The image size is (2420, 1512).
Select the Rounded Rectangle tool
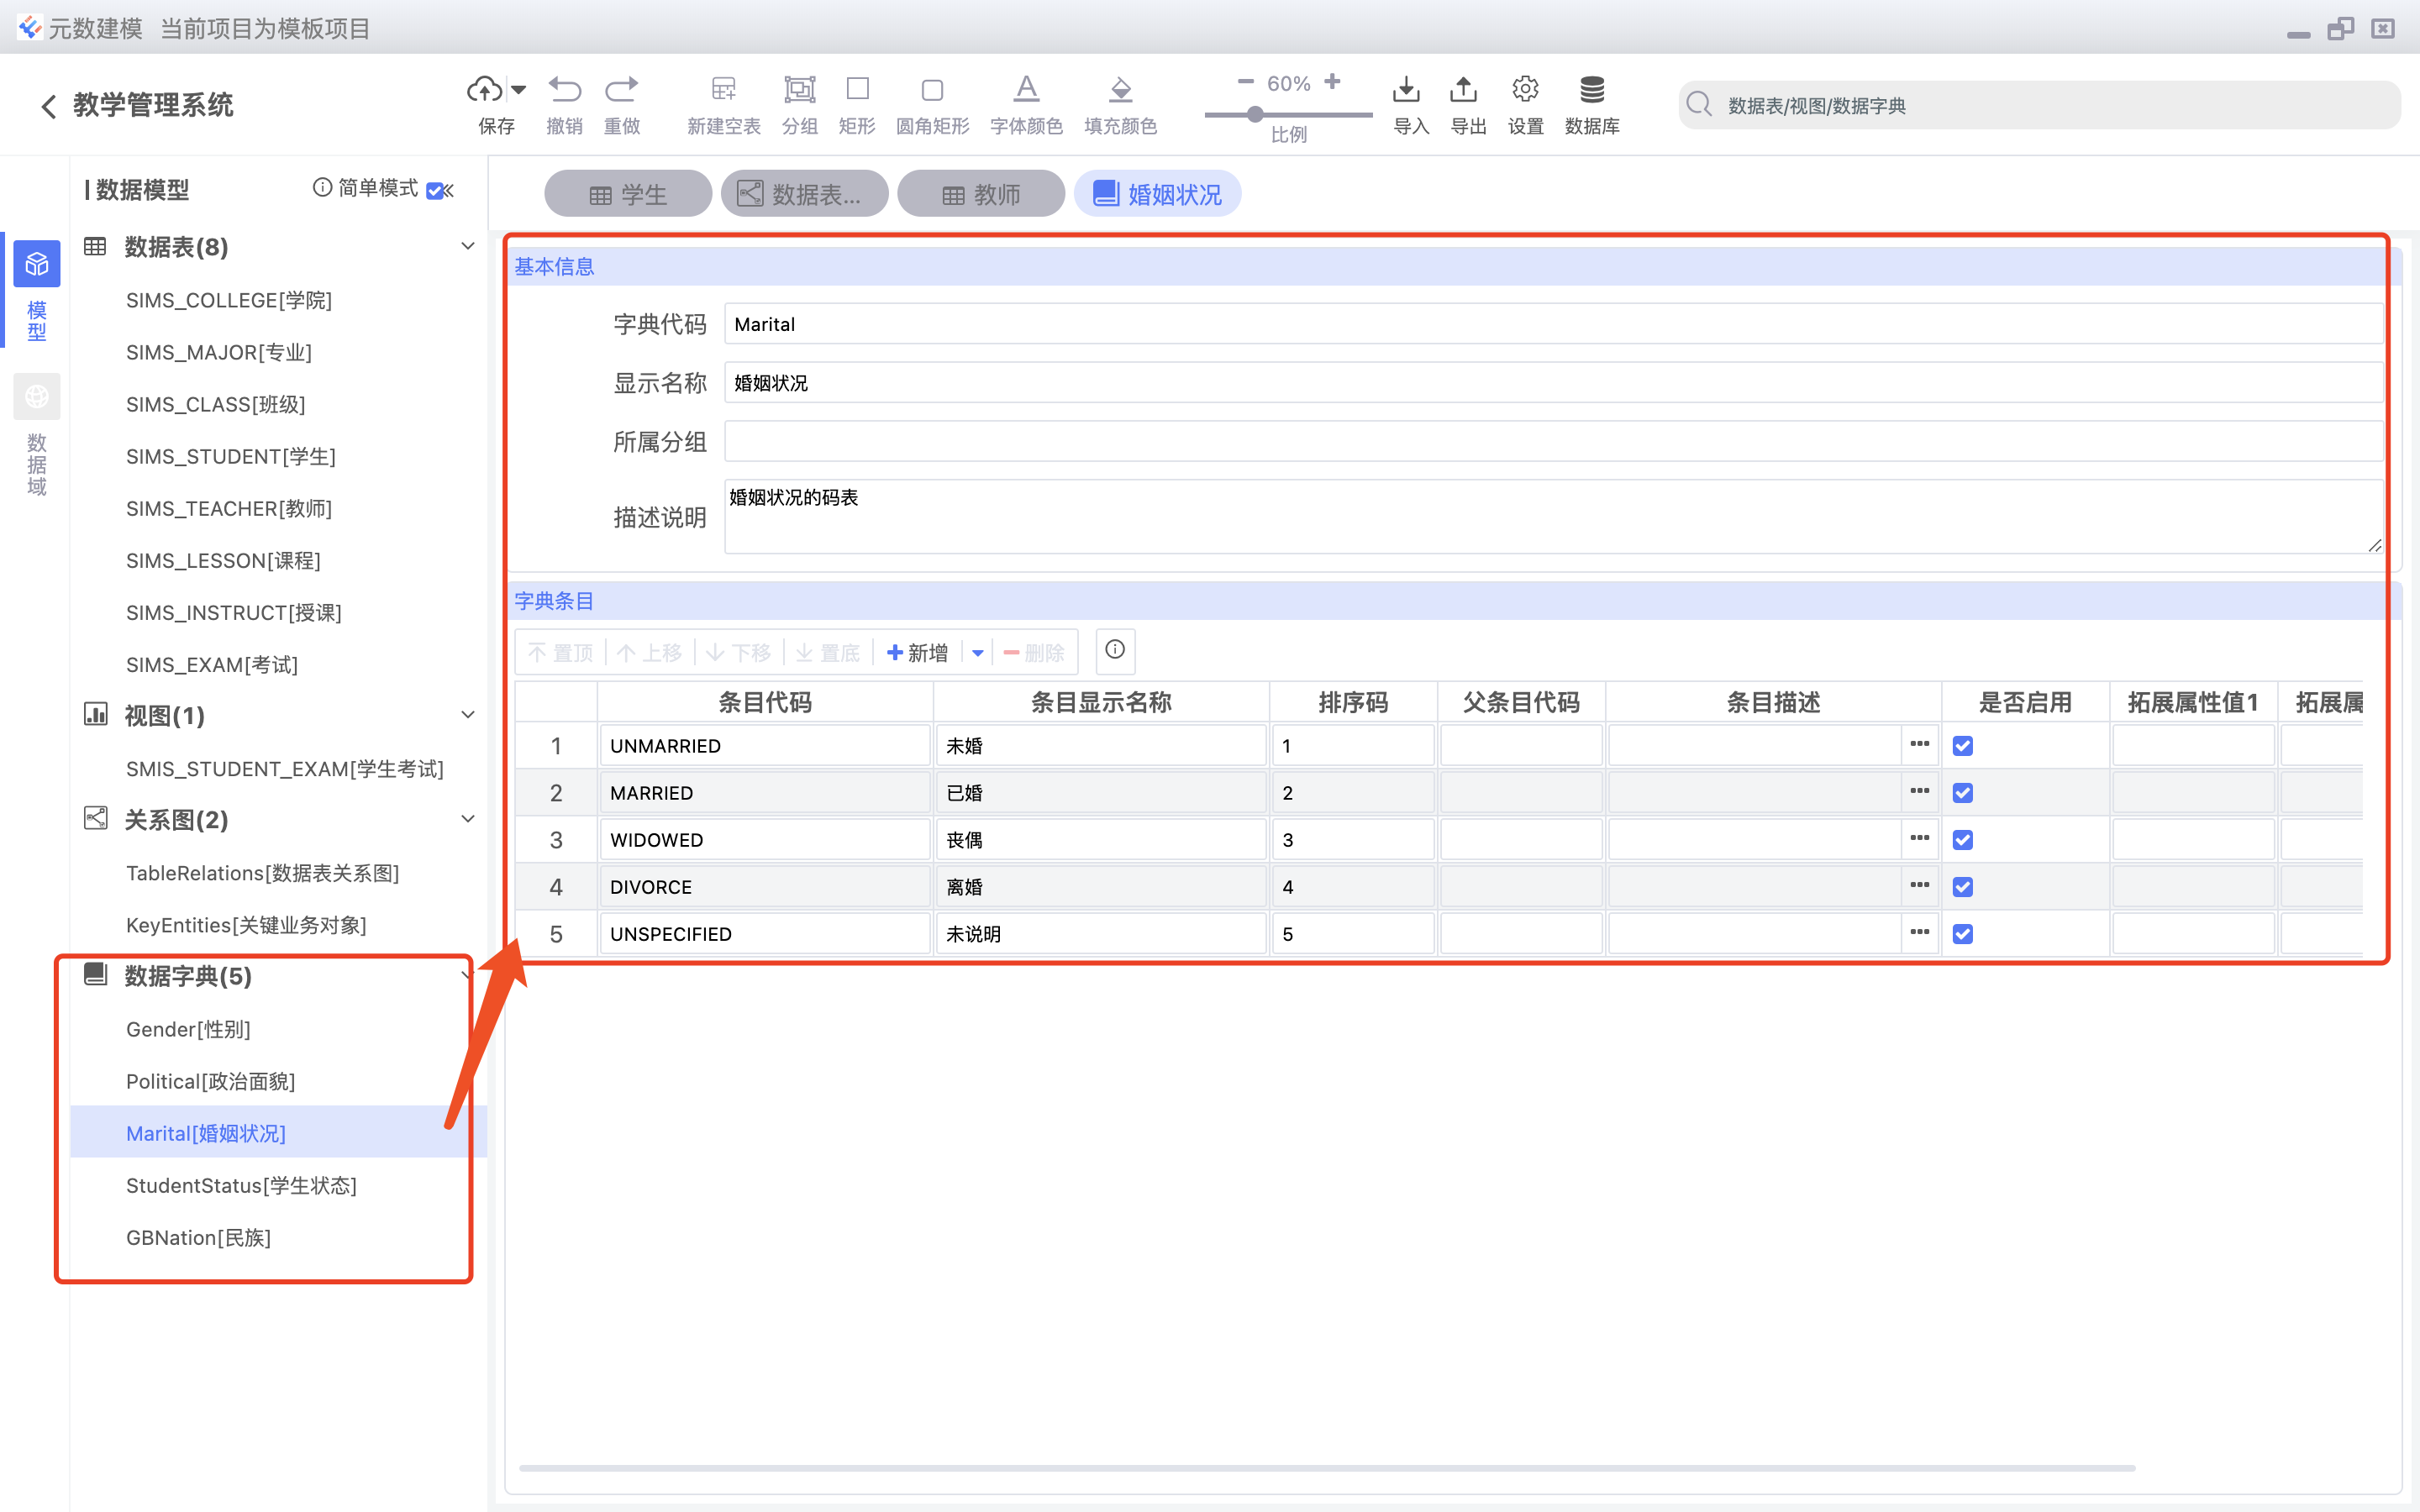932,90
